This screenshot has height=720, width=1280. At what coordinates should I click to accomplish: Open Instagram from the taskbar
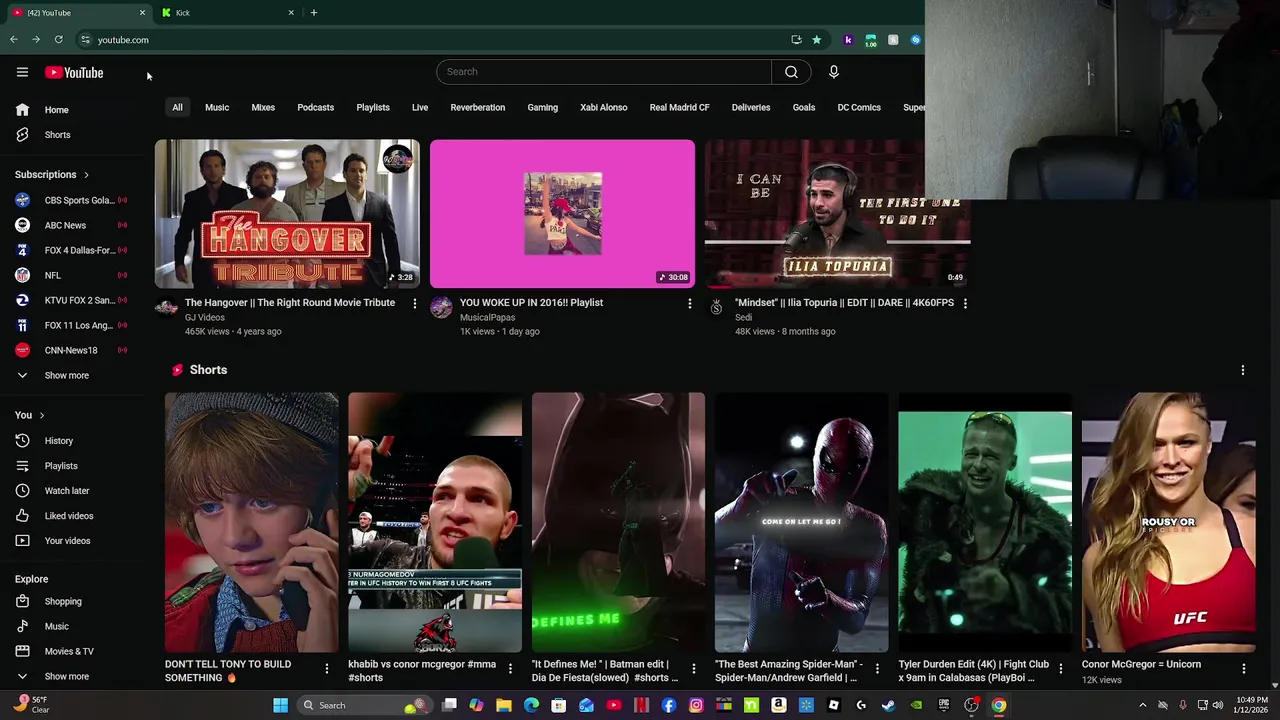696,706
